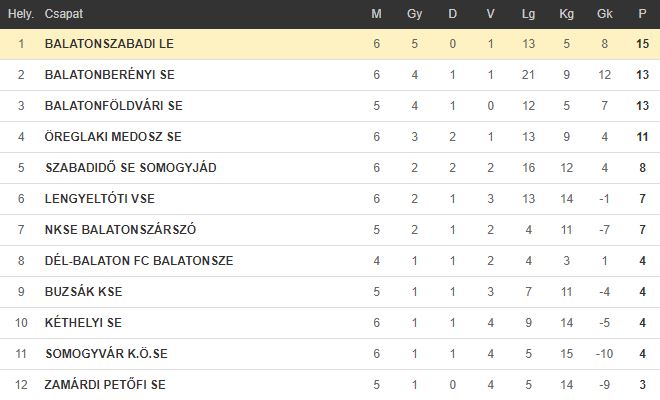The image size is (660, 400).
Task: Click ÖREGLAKI MEDOSZ SE team name
Action: [113, 137]
